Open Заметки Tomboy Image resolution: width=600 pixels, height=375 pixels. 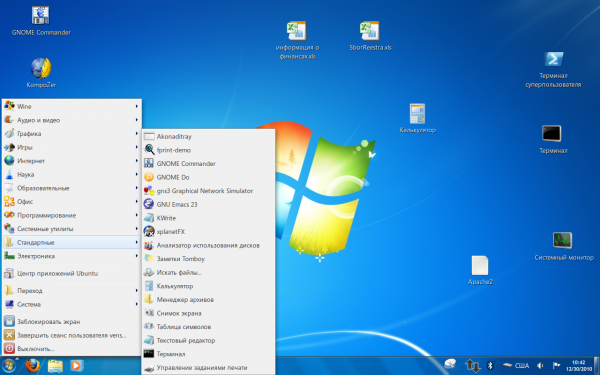point(209,259)
